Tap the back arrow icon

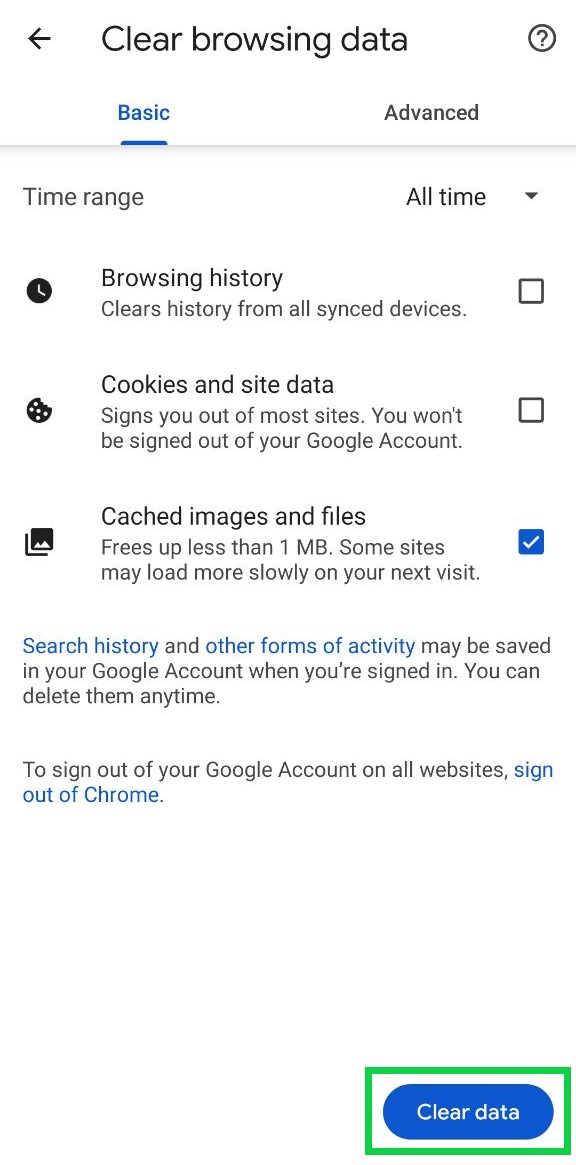[x=39, y=39]
